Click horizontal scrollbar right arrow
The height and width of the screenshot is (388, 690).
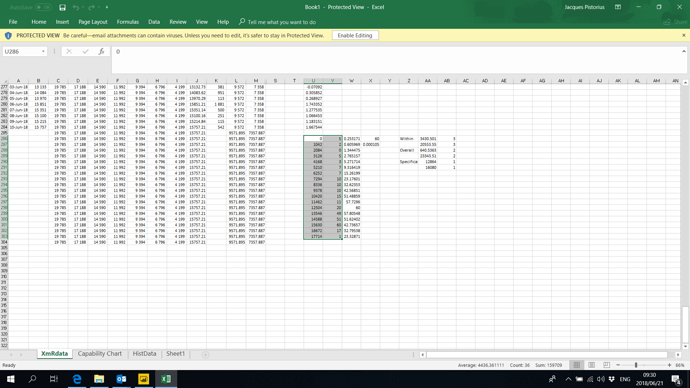tap(678, 355)
